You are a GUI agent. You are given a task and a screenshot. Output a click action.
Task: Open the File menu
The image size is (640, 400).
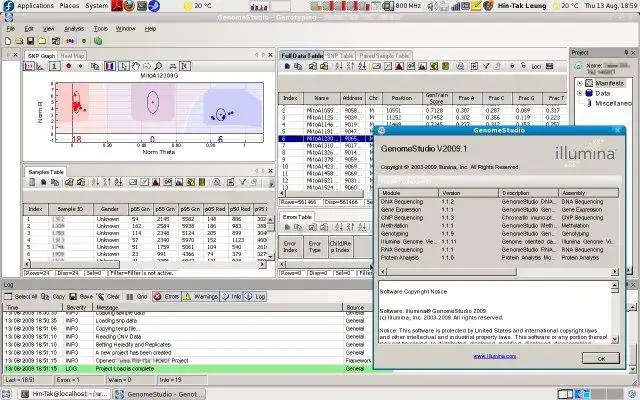click(11, 29)
